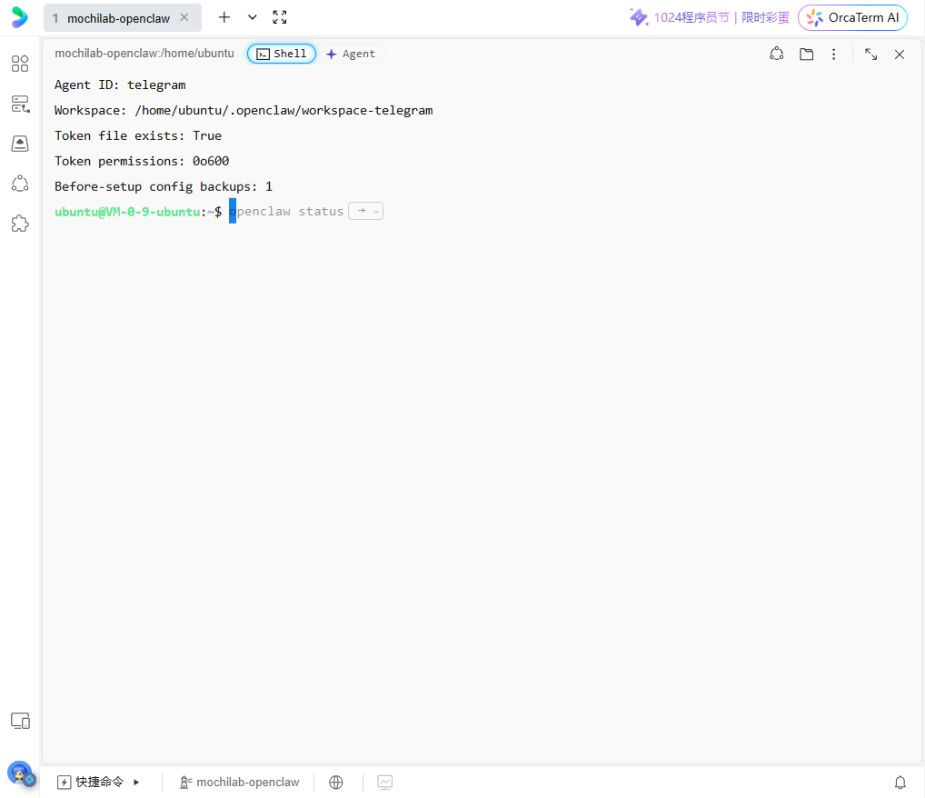The height and width of the screenshot is (798, 925).
Task: Click the puzzle-piece plugins icon in sidebar
Action: [x=20, y=224]
